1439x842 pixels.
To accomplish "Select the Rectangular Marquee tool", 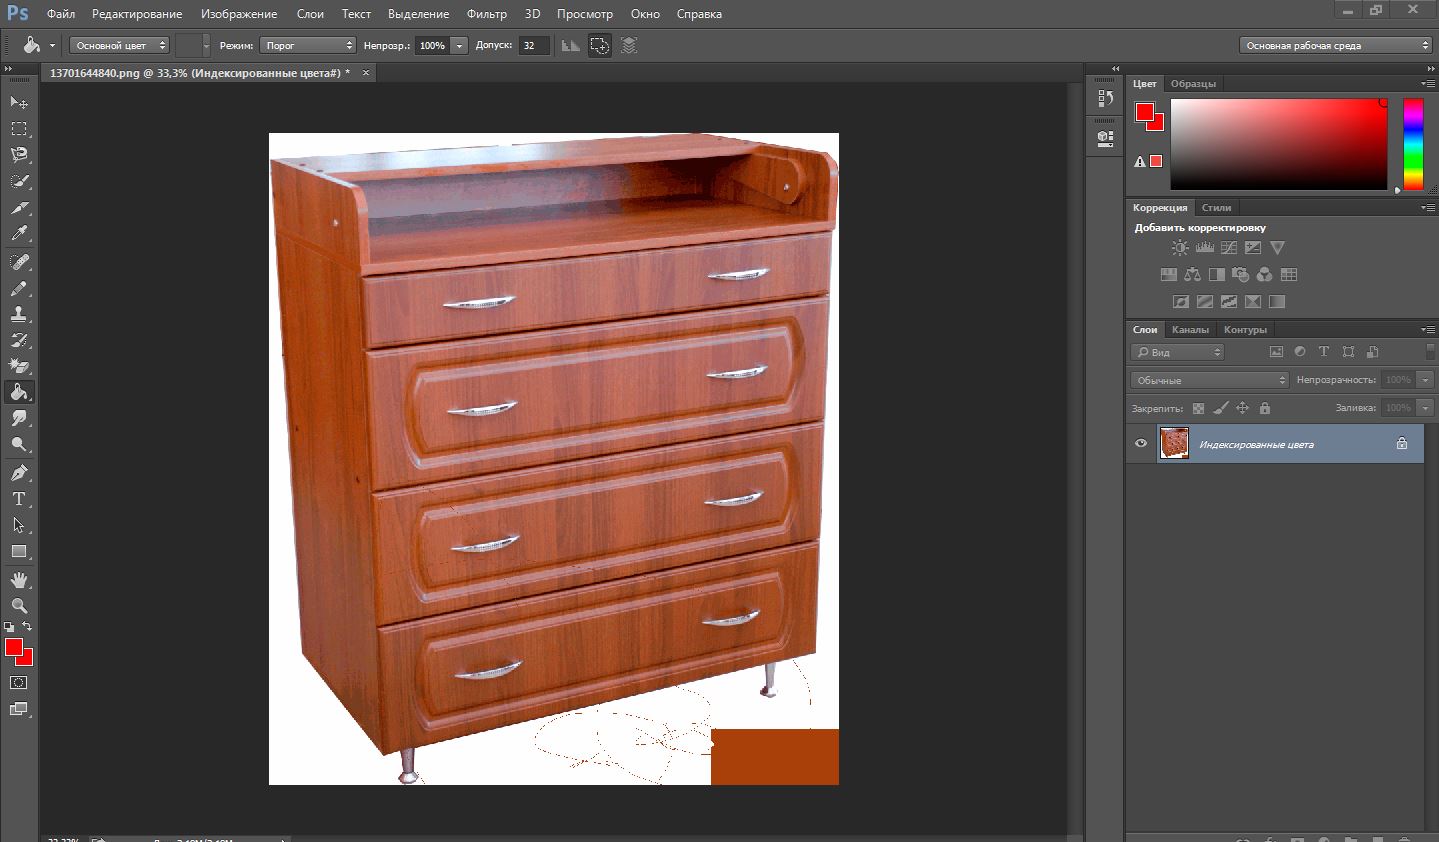I will point(19,129).
